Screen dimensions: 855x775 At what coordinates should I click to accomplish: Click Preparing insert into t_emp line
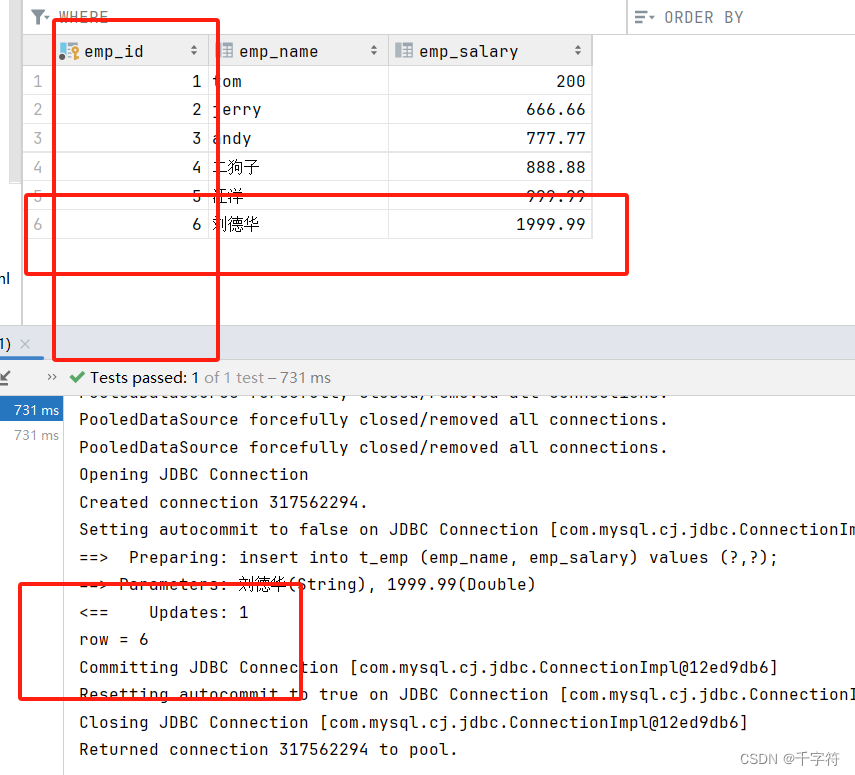tap(429, 557)
